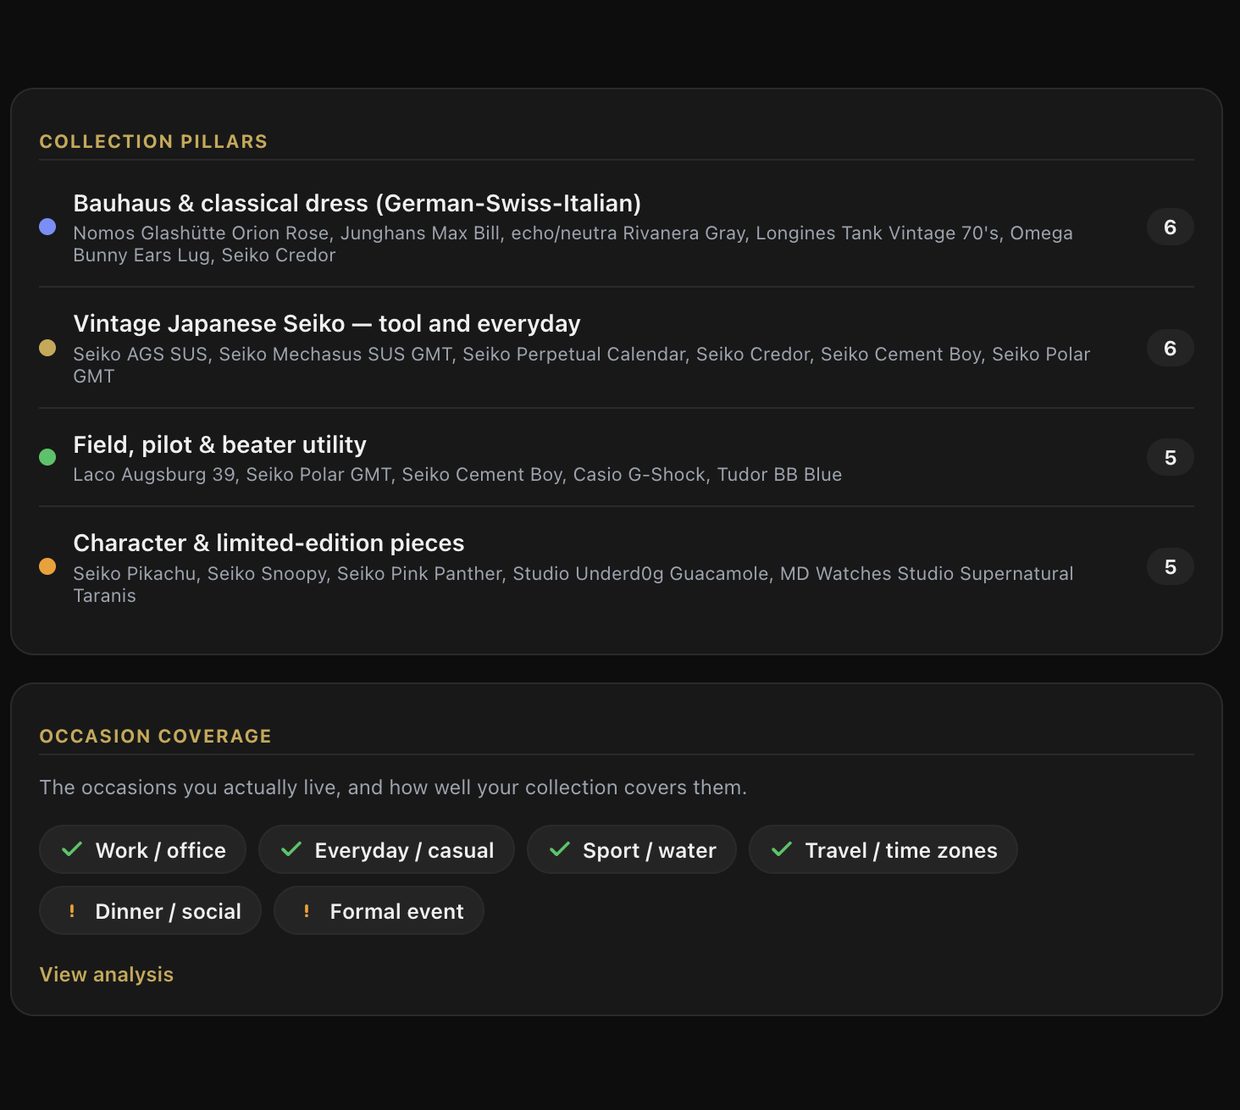
Task: Click the khaki dot beside Vintage Japanese Seiko
Action: pos(47,348)
